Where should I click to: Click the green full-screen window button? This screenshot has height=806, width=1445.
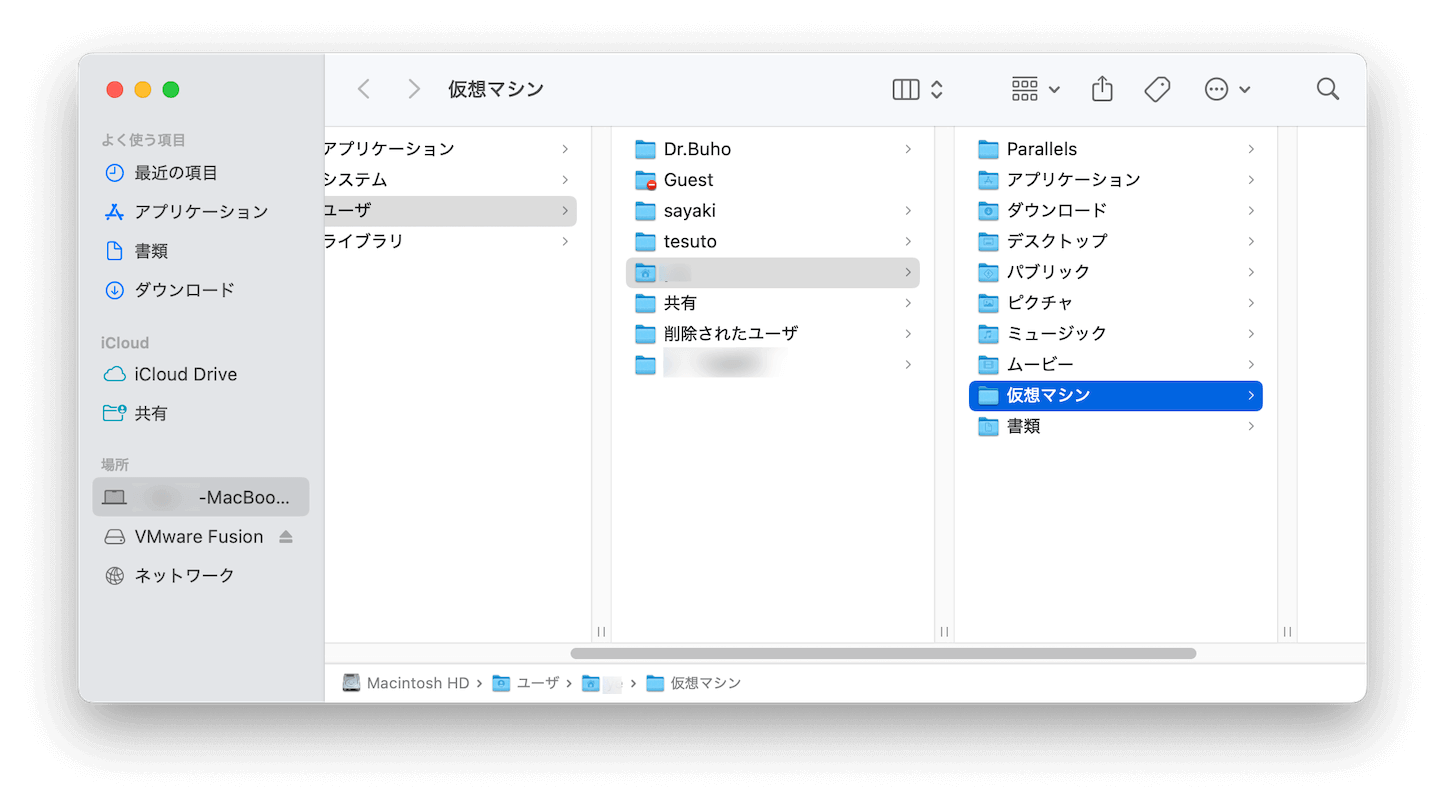click(x=171, y=89)
